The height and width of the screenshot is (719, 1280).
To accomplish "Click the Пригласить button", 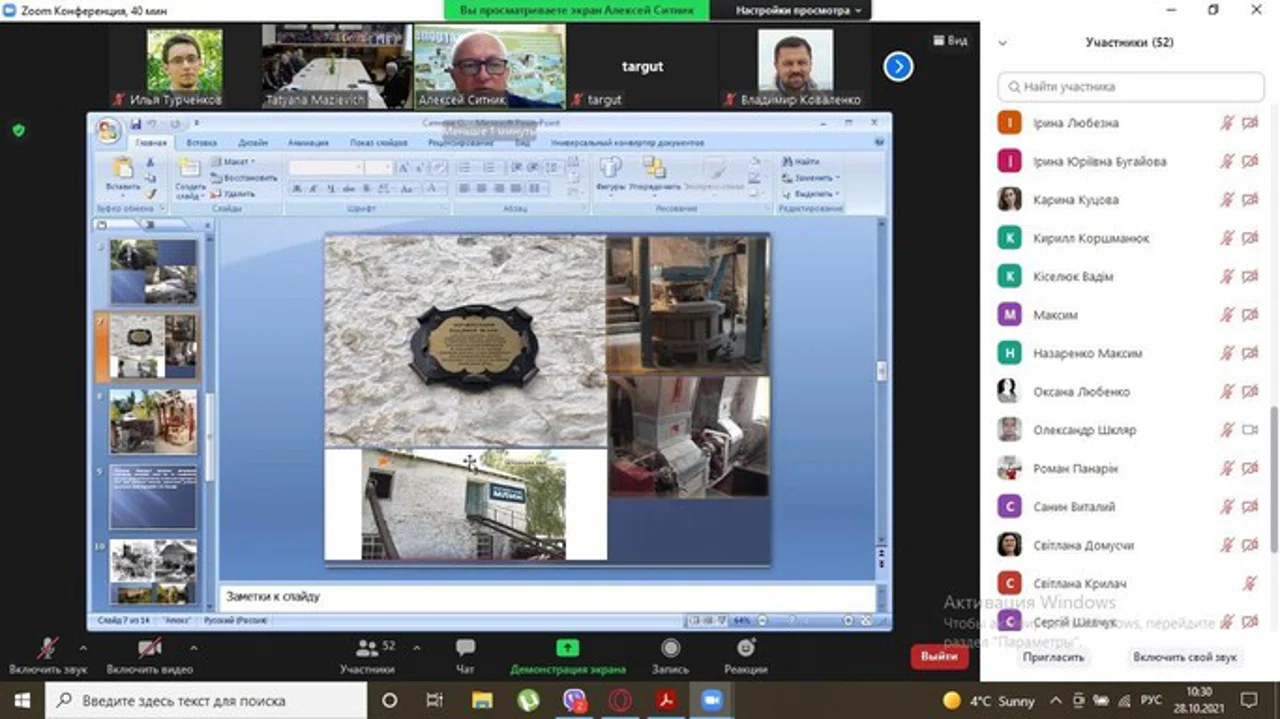I will pos(1054,657).
